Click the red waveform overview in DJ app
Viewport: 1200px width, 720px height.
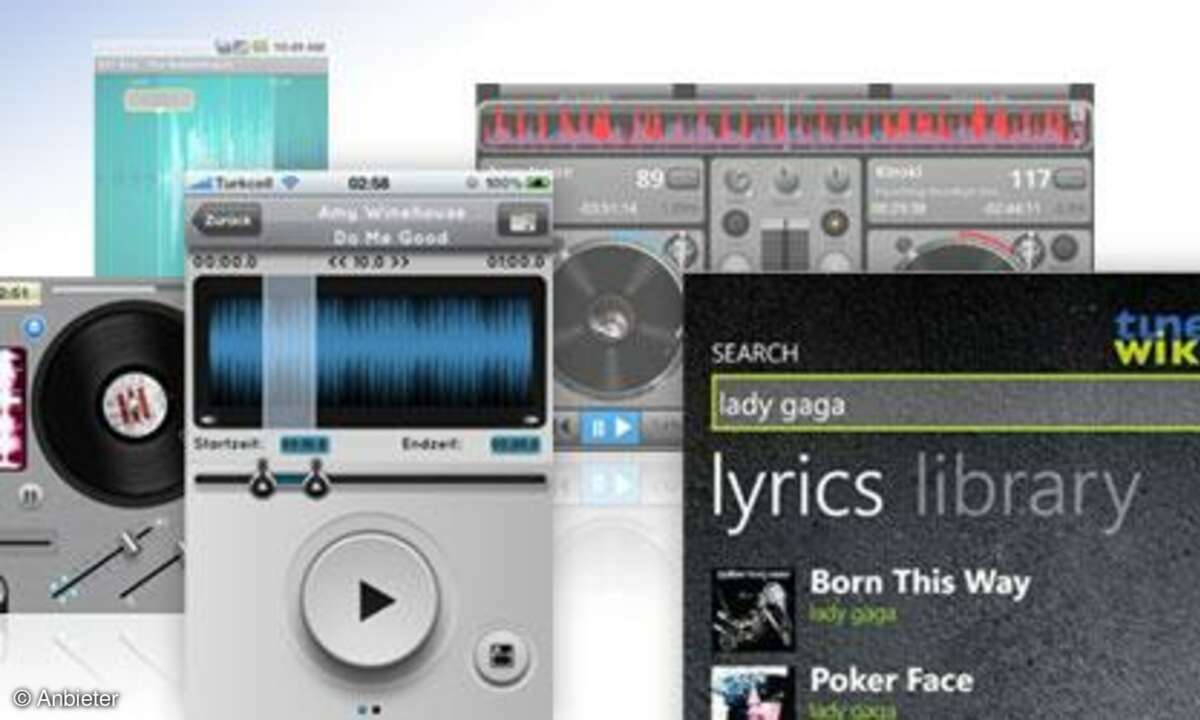point(784,127)
